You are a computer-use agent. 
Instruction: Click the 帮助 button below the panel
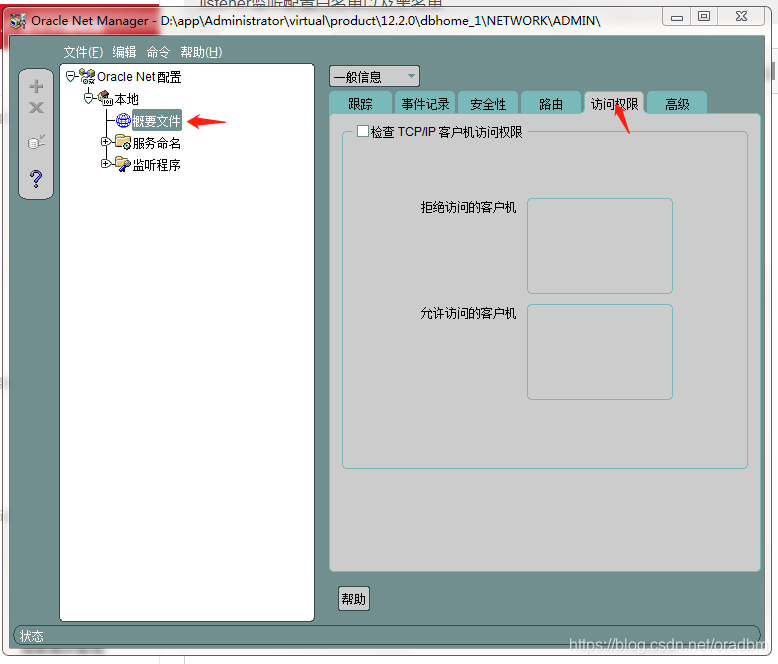point(354,598)
